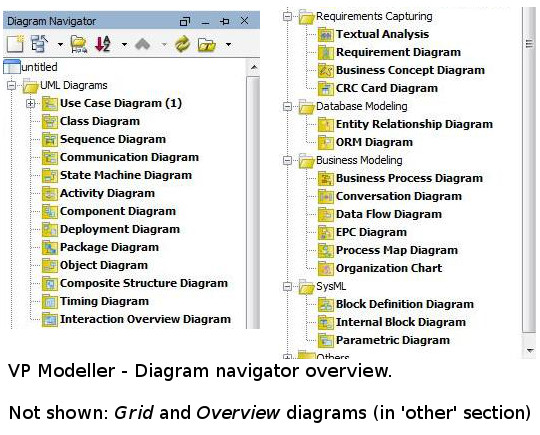Collapse the UML Diagrams folder
The height and width of the screenshot is (435, 540).
(11, 85)
